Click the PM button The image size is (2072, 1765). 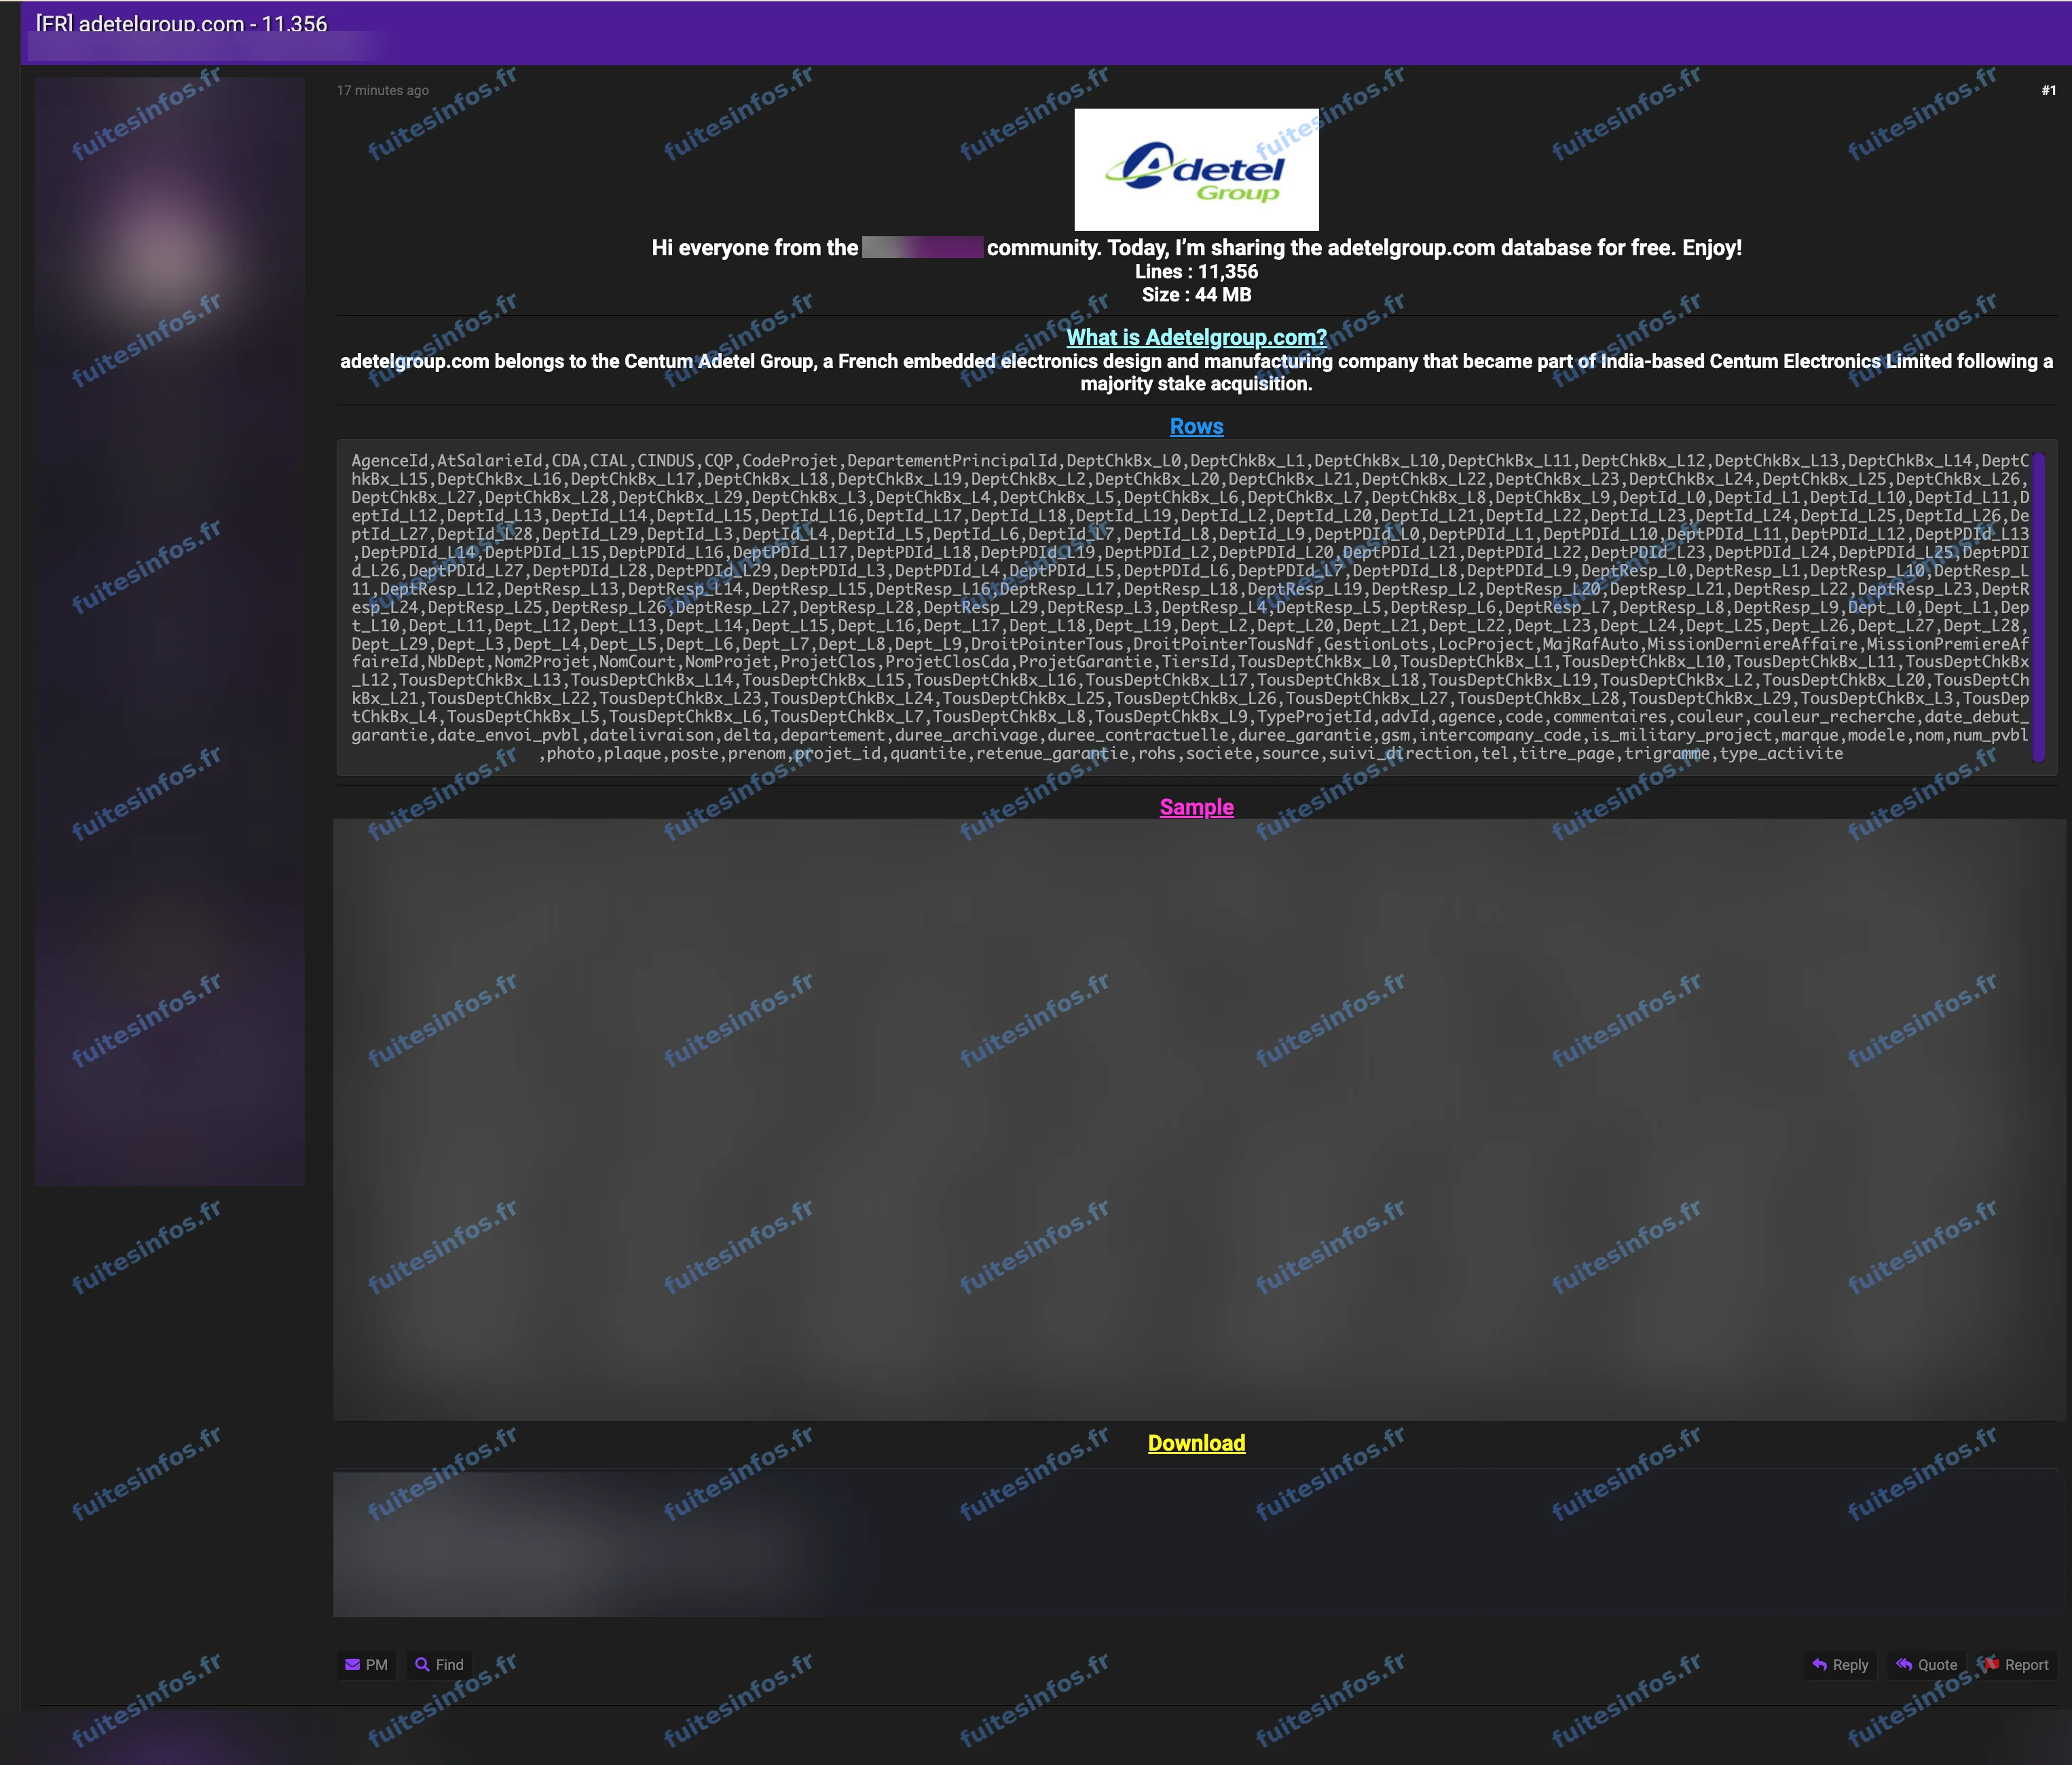point(366,1664)
